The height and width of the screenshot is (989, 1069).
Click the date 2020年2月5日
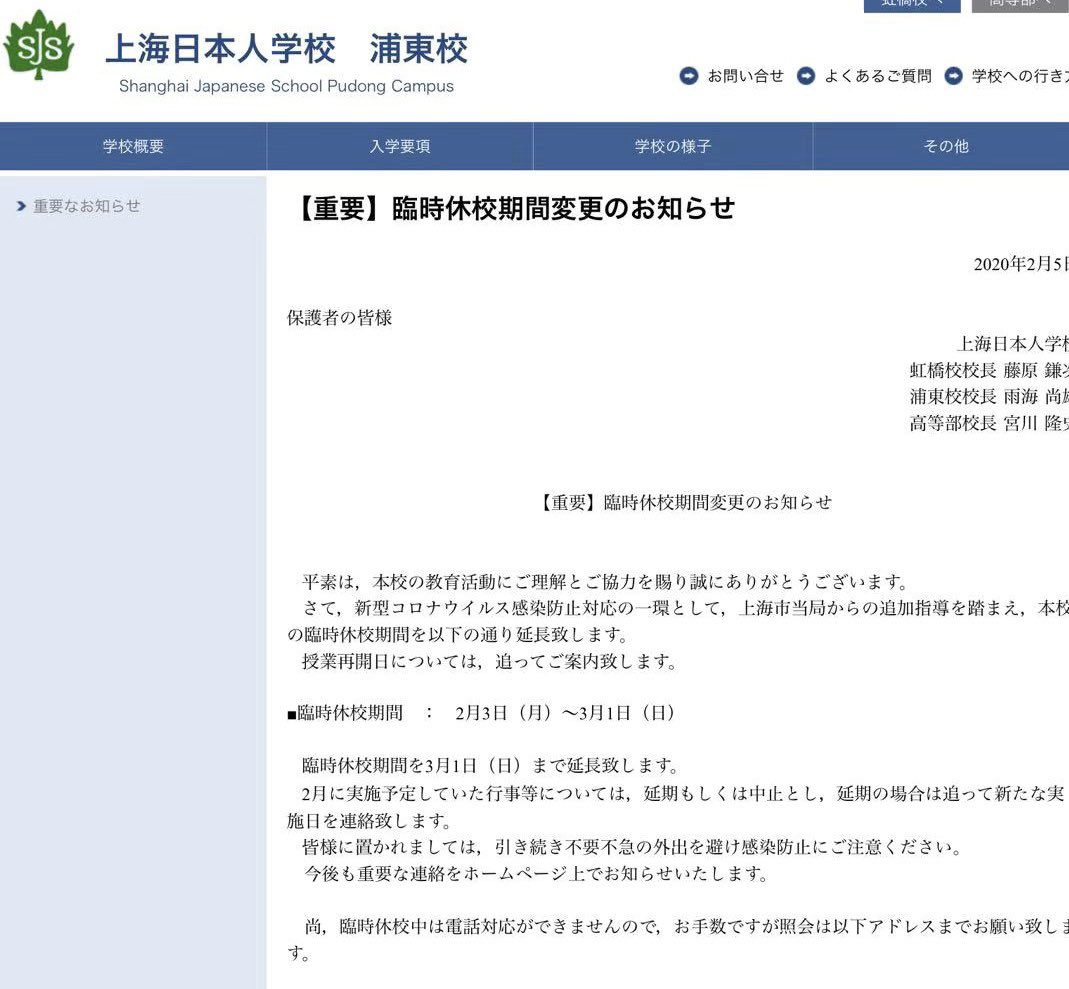point(1021,264)
